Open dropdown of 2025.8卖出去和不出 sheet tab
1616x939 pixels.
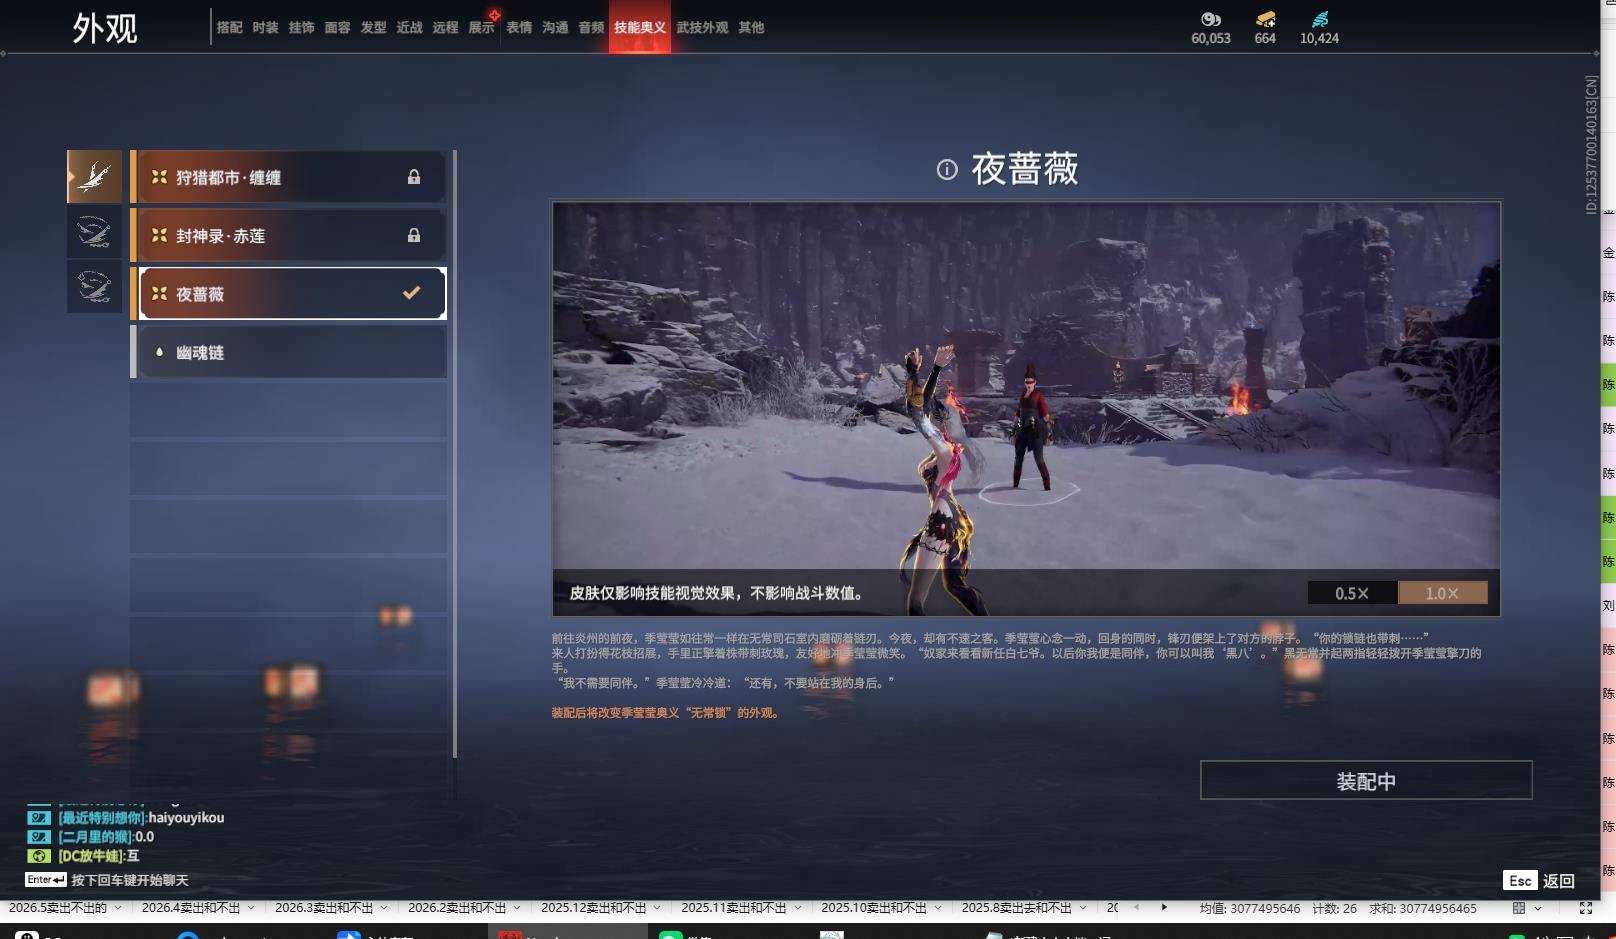1083,908
